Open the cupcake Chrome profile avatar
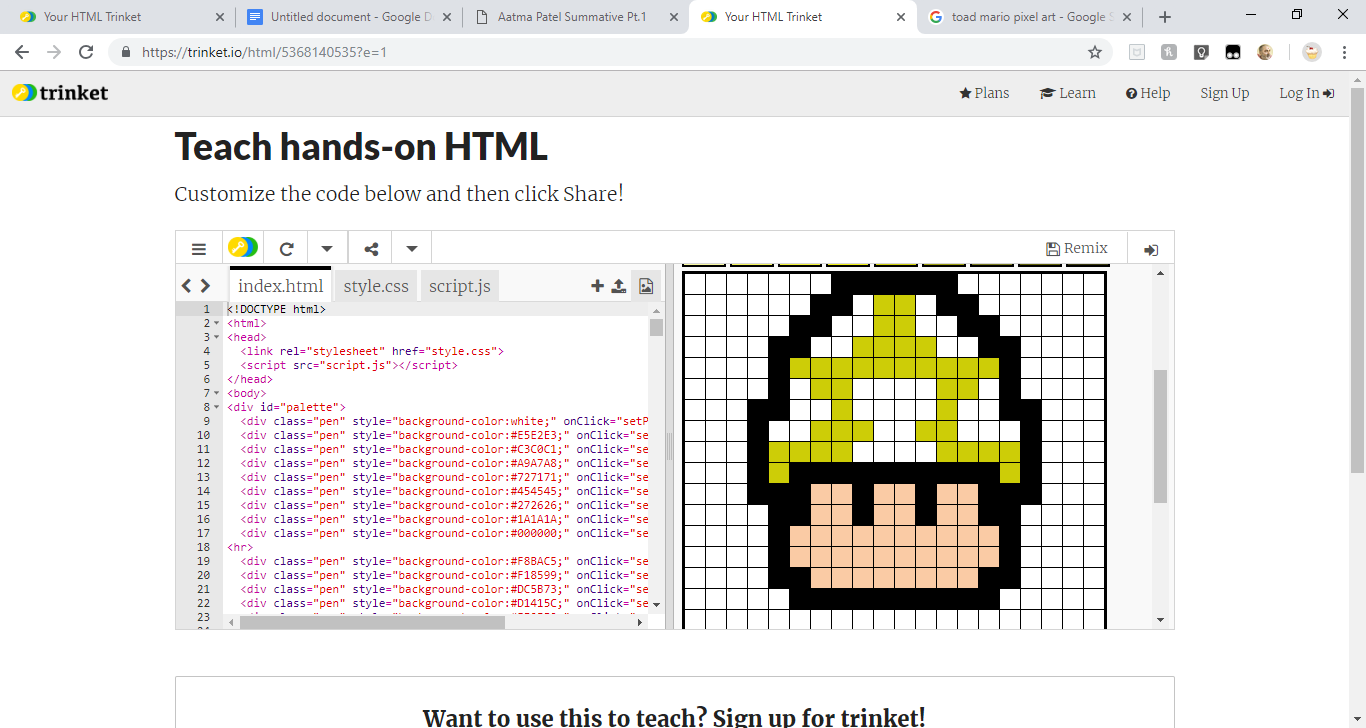 (1312, 52)
